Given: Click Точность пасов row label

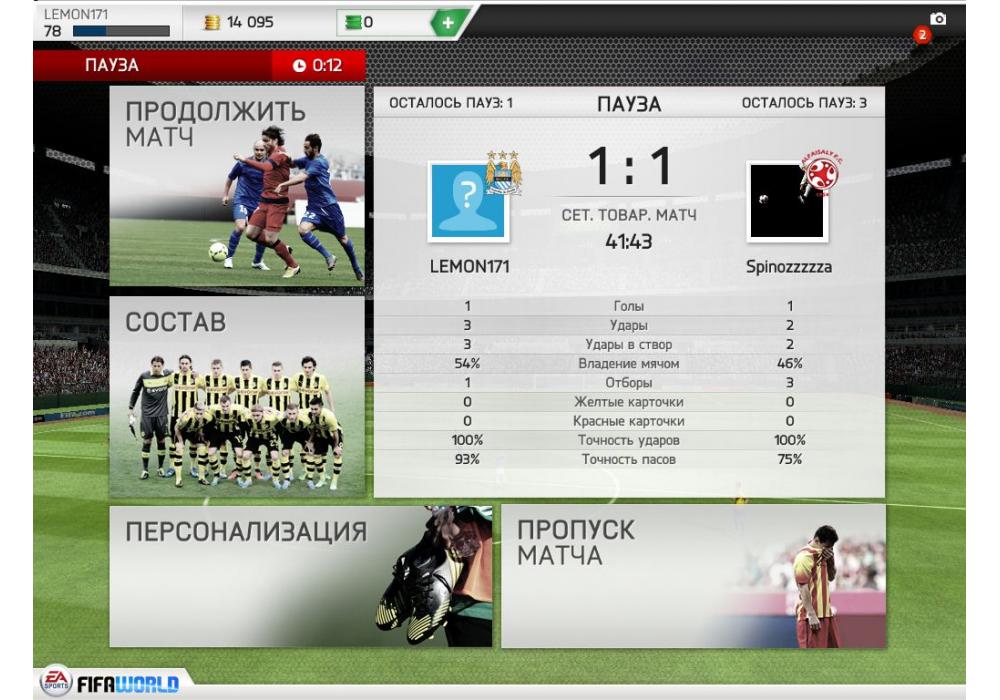Looking at the screenshot, I should tap(629, 460).
